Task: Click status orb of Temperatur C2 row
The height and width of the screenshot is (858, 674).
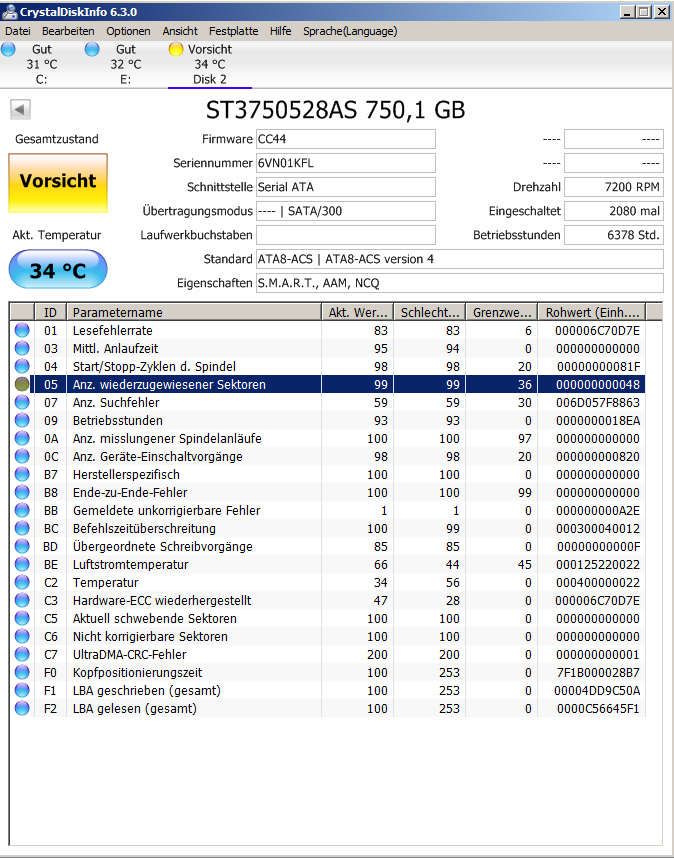Action: [x=22, y=582]
